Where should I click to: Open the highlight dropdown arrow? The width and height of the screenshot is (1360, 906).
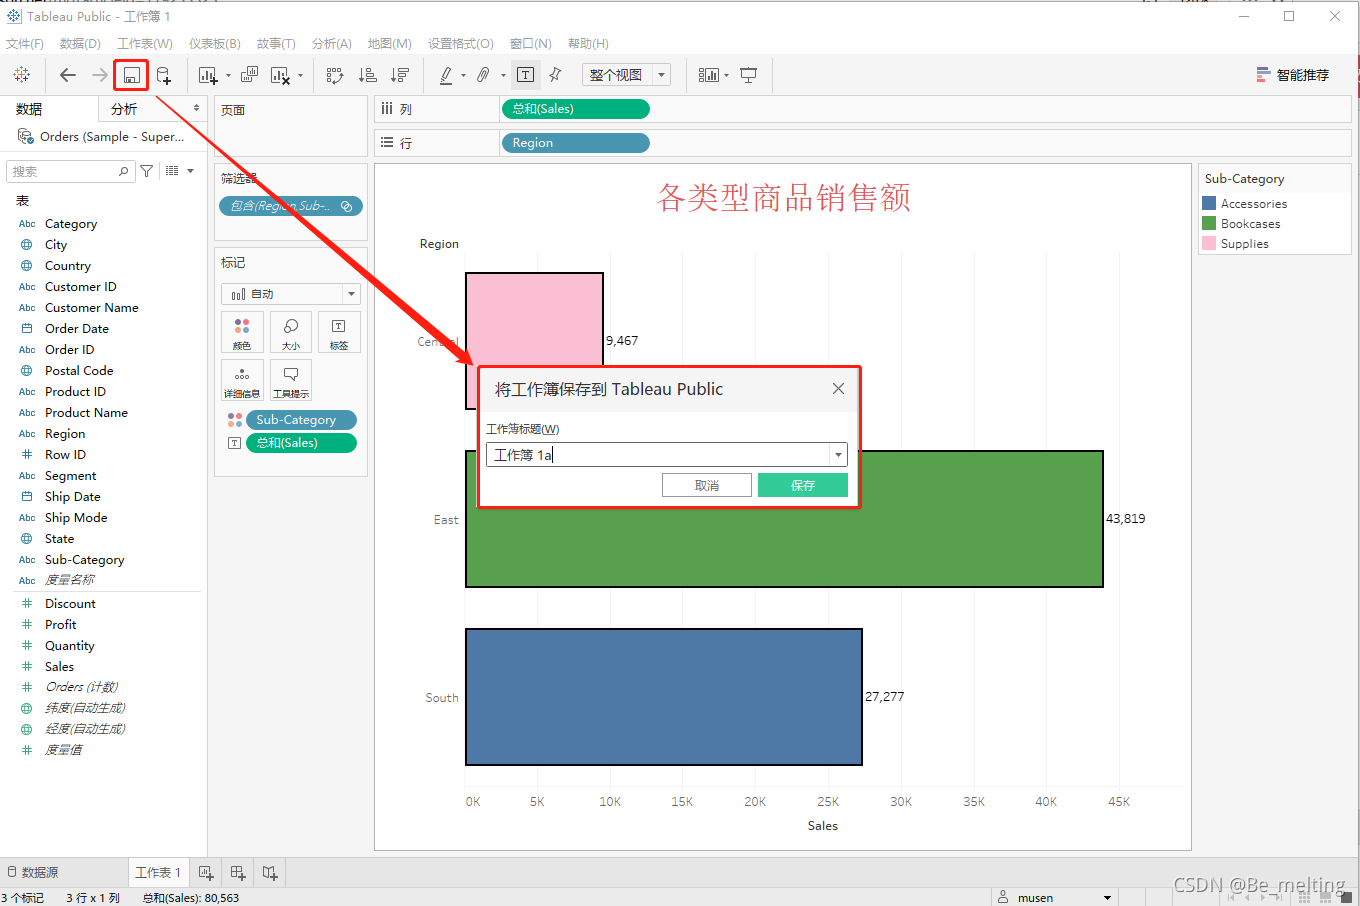click(463, 75)
